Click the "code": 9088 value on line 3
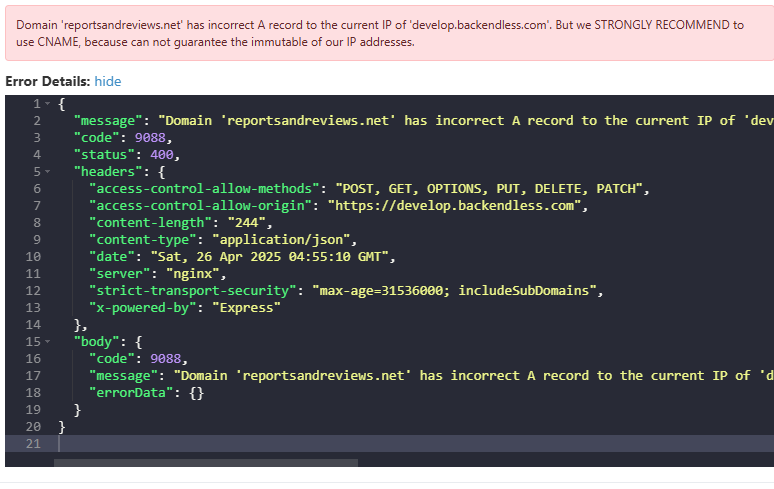The height and width of the screenshot is (489, 774). click(150, 138)
